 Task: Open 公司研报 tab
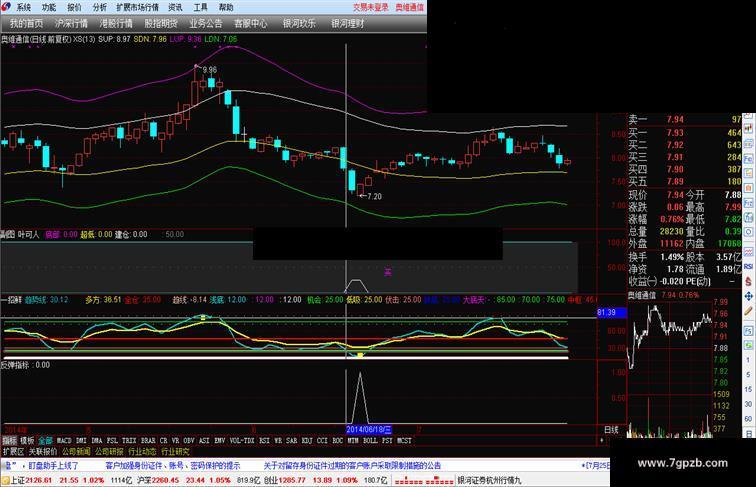(109, 452)
